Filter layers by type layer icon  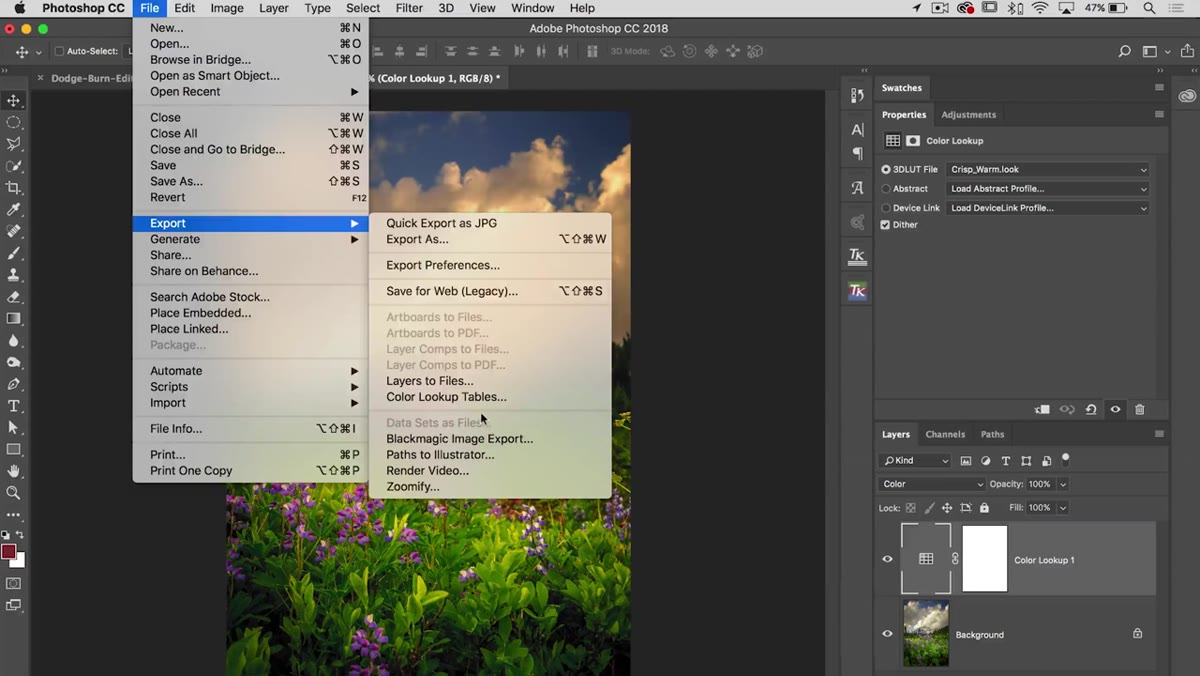[1006, 461]
